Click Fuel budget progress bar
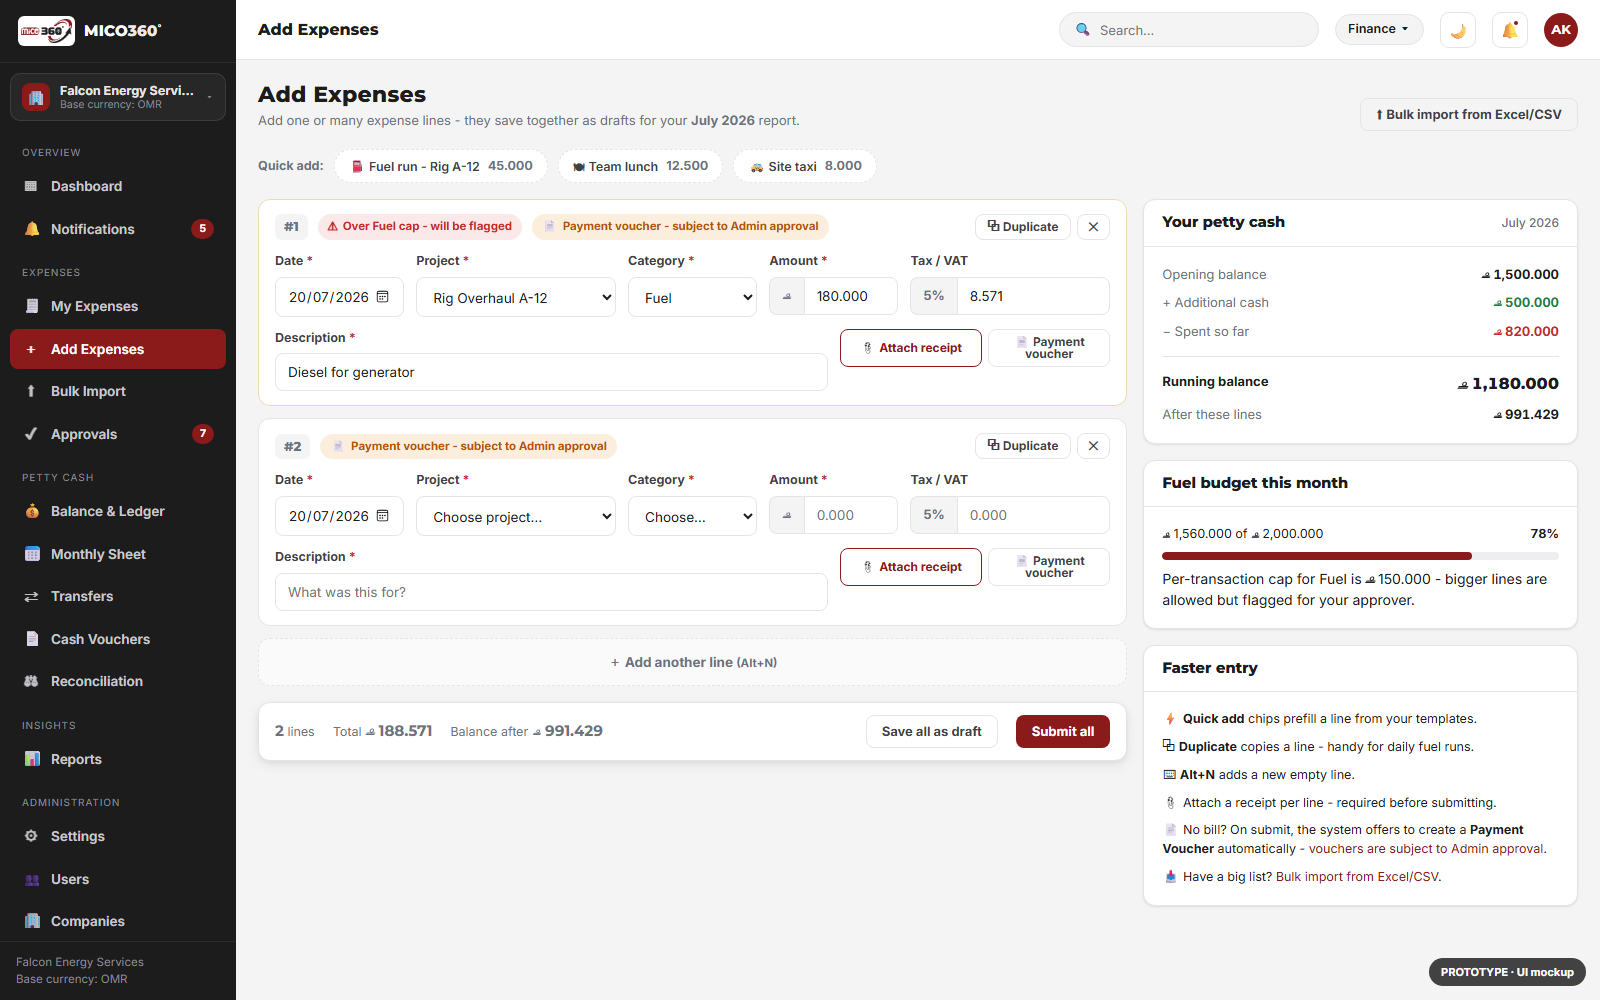1600x1000 pixels. 1360,556
